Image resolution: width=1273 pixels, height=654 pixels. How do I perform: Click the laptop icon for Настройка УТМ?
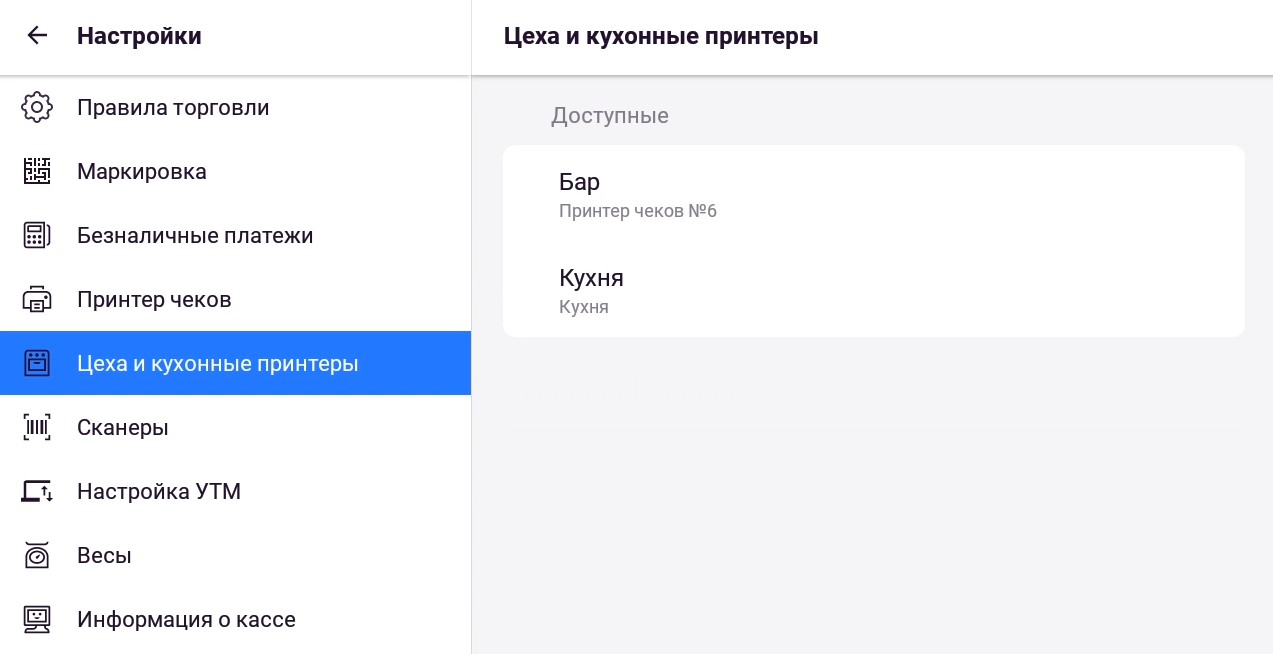(x=37, y=492)
